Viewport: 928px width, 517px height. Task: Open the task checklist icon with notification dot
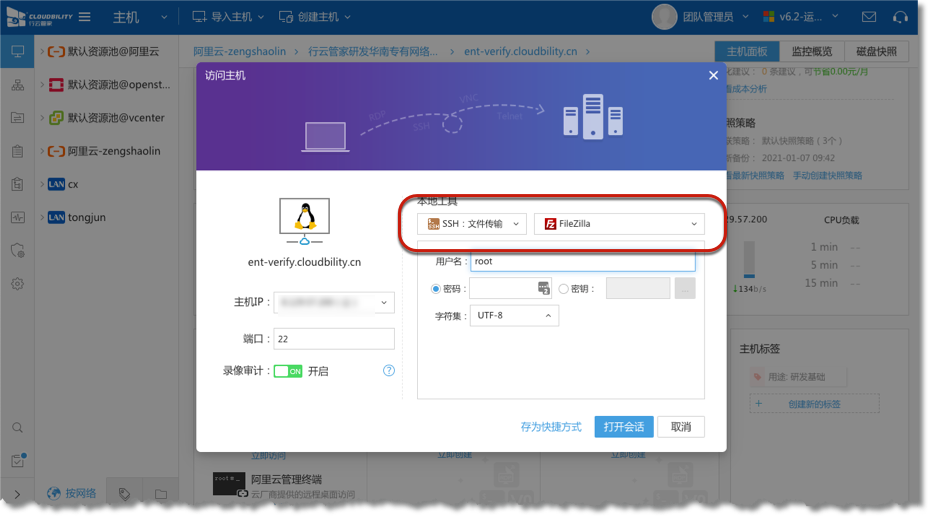[18, 460]
